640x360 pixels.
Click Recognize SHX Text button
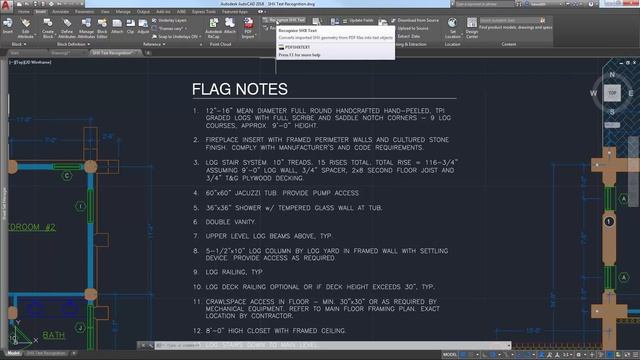pyautogui.click(x=284, y=20)
